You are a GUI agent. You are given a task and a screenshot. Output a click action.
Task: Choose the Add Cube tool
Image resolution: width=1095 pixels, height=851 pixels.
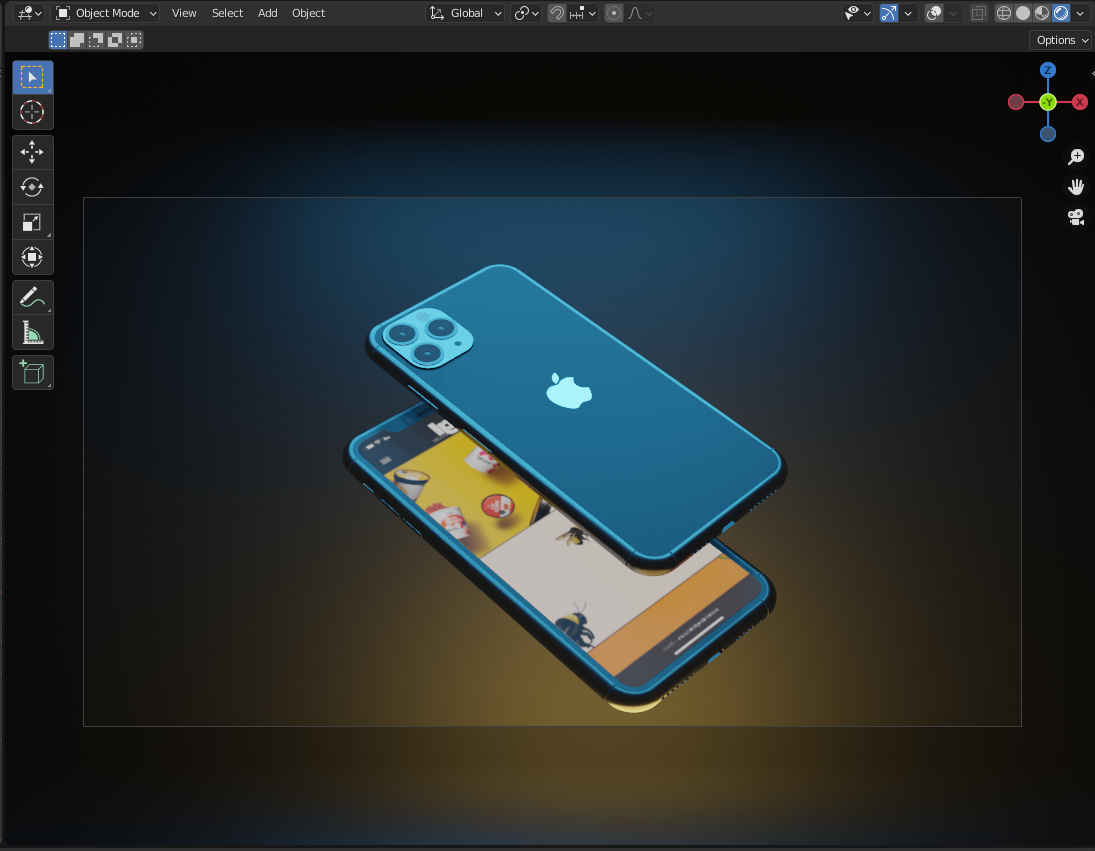[32, 373]
